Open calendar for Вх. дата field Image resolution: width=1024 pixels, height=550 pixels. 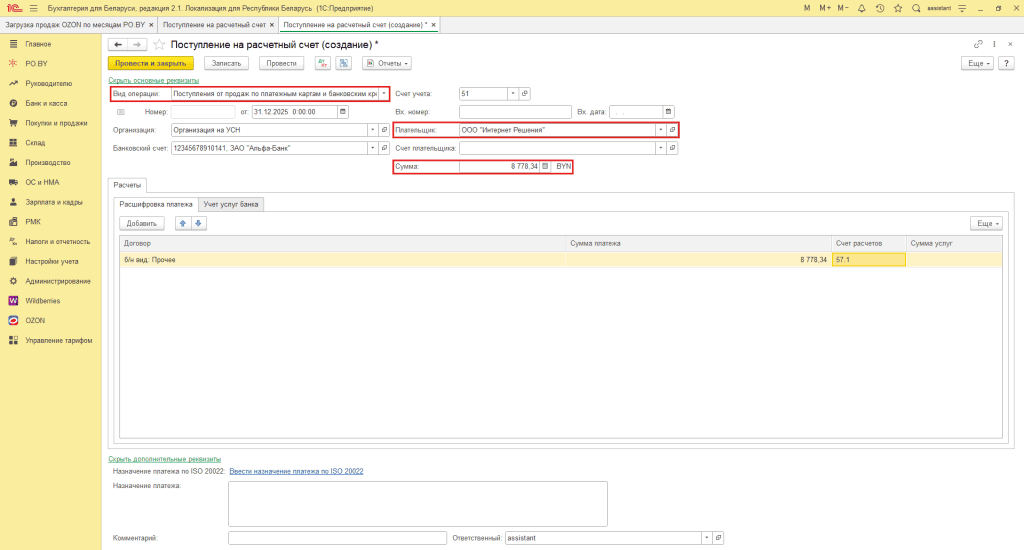(x=668, y=112)
